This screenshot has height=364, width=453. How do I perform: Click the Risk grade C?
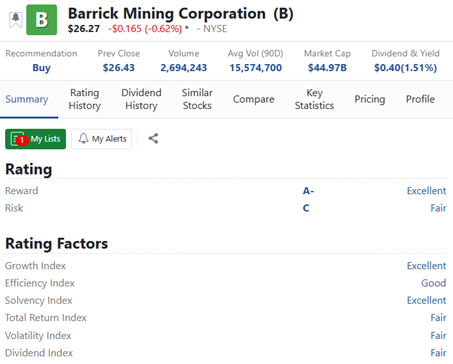[306, 208]
